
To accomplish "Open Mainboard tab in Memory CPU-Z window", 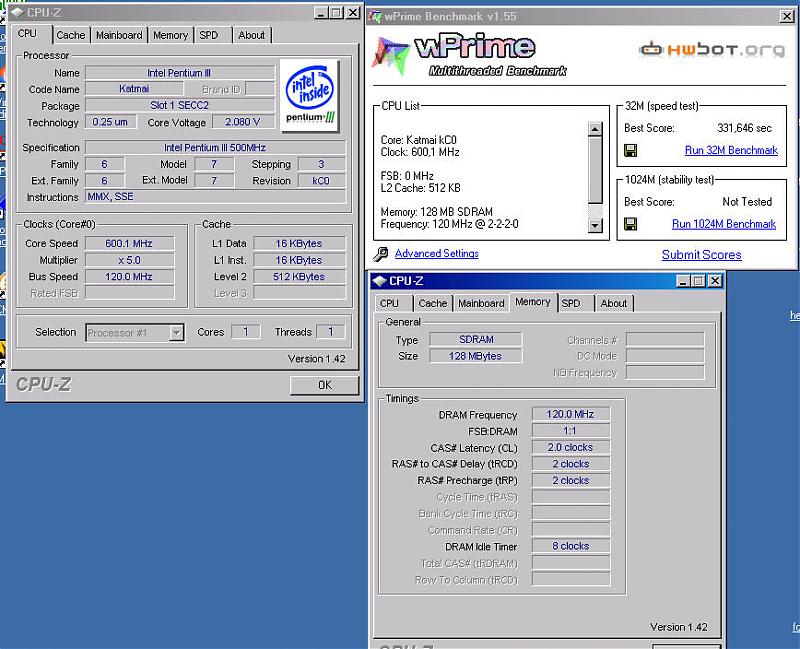I will [x=481, y=303].
